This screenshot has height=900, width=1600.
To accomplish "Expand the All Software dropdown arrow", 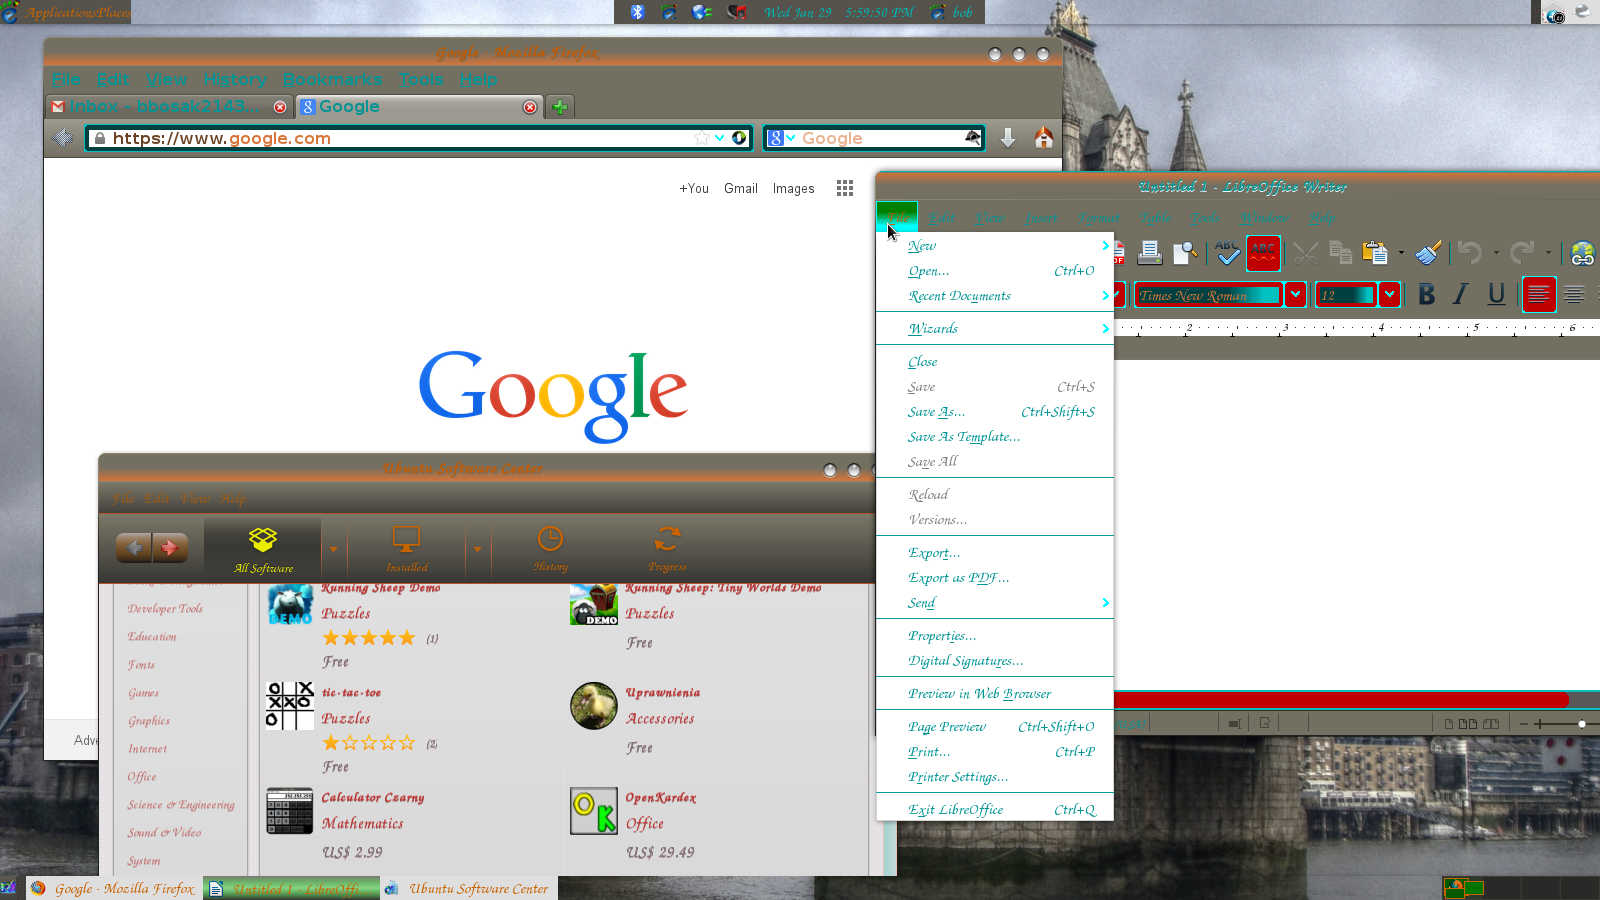I will click(333, 549).
